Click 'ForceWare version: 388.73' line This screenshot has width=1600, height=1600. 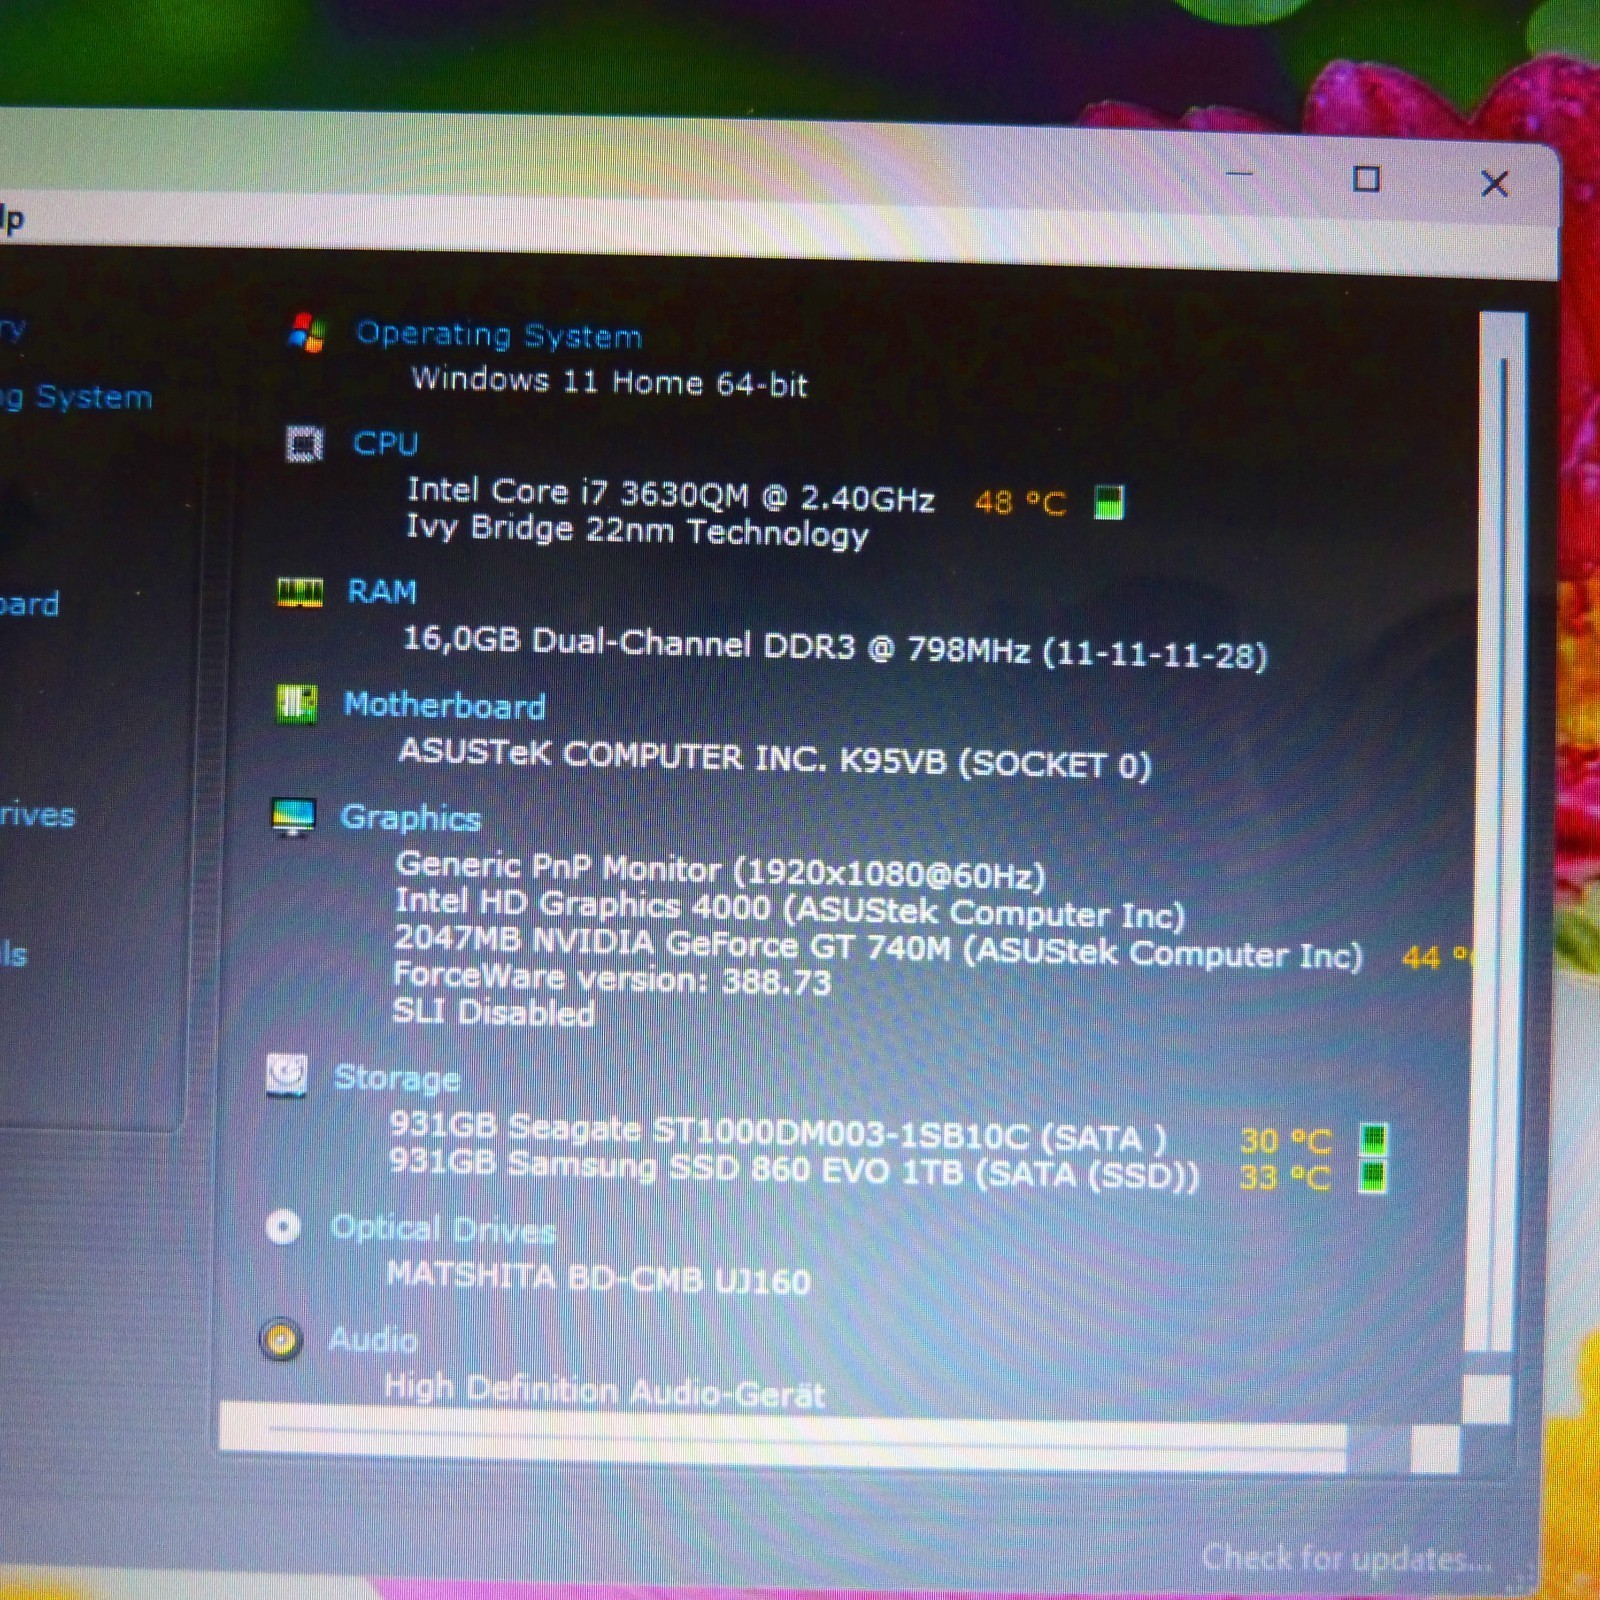611,978
